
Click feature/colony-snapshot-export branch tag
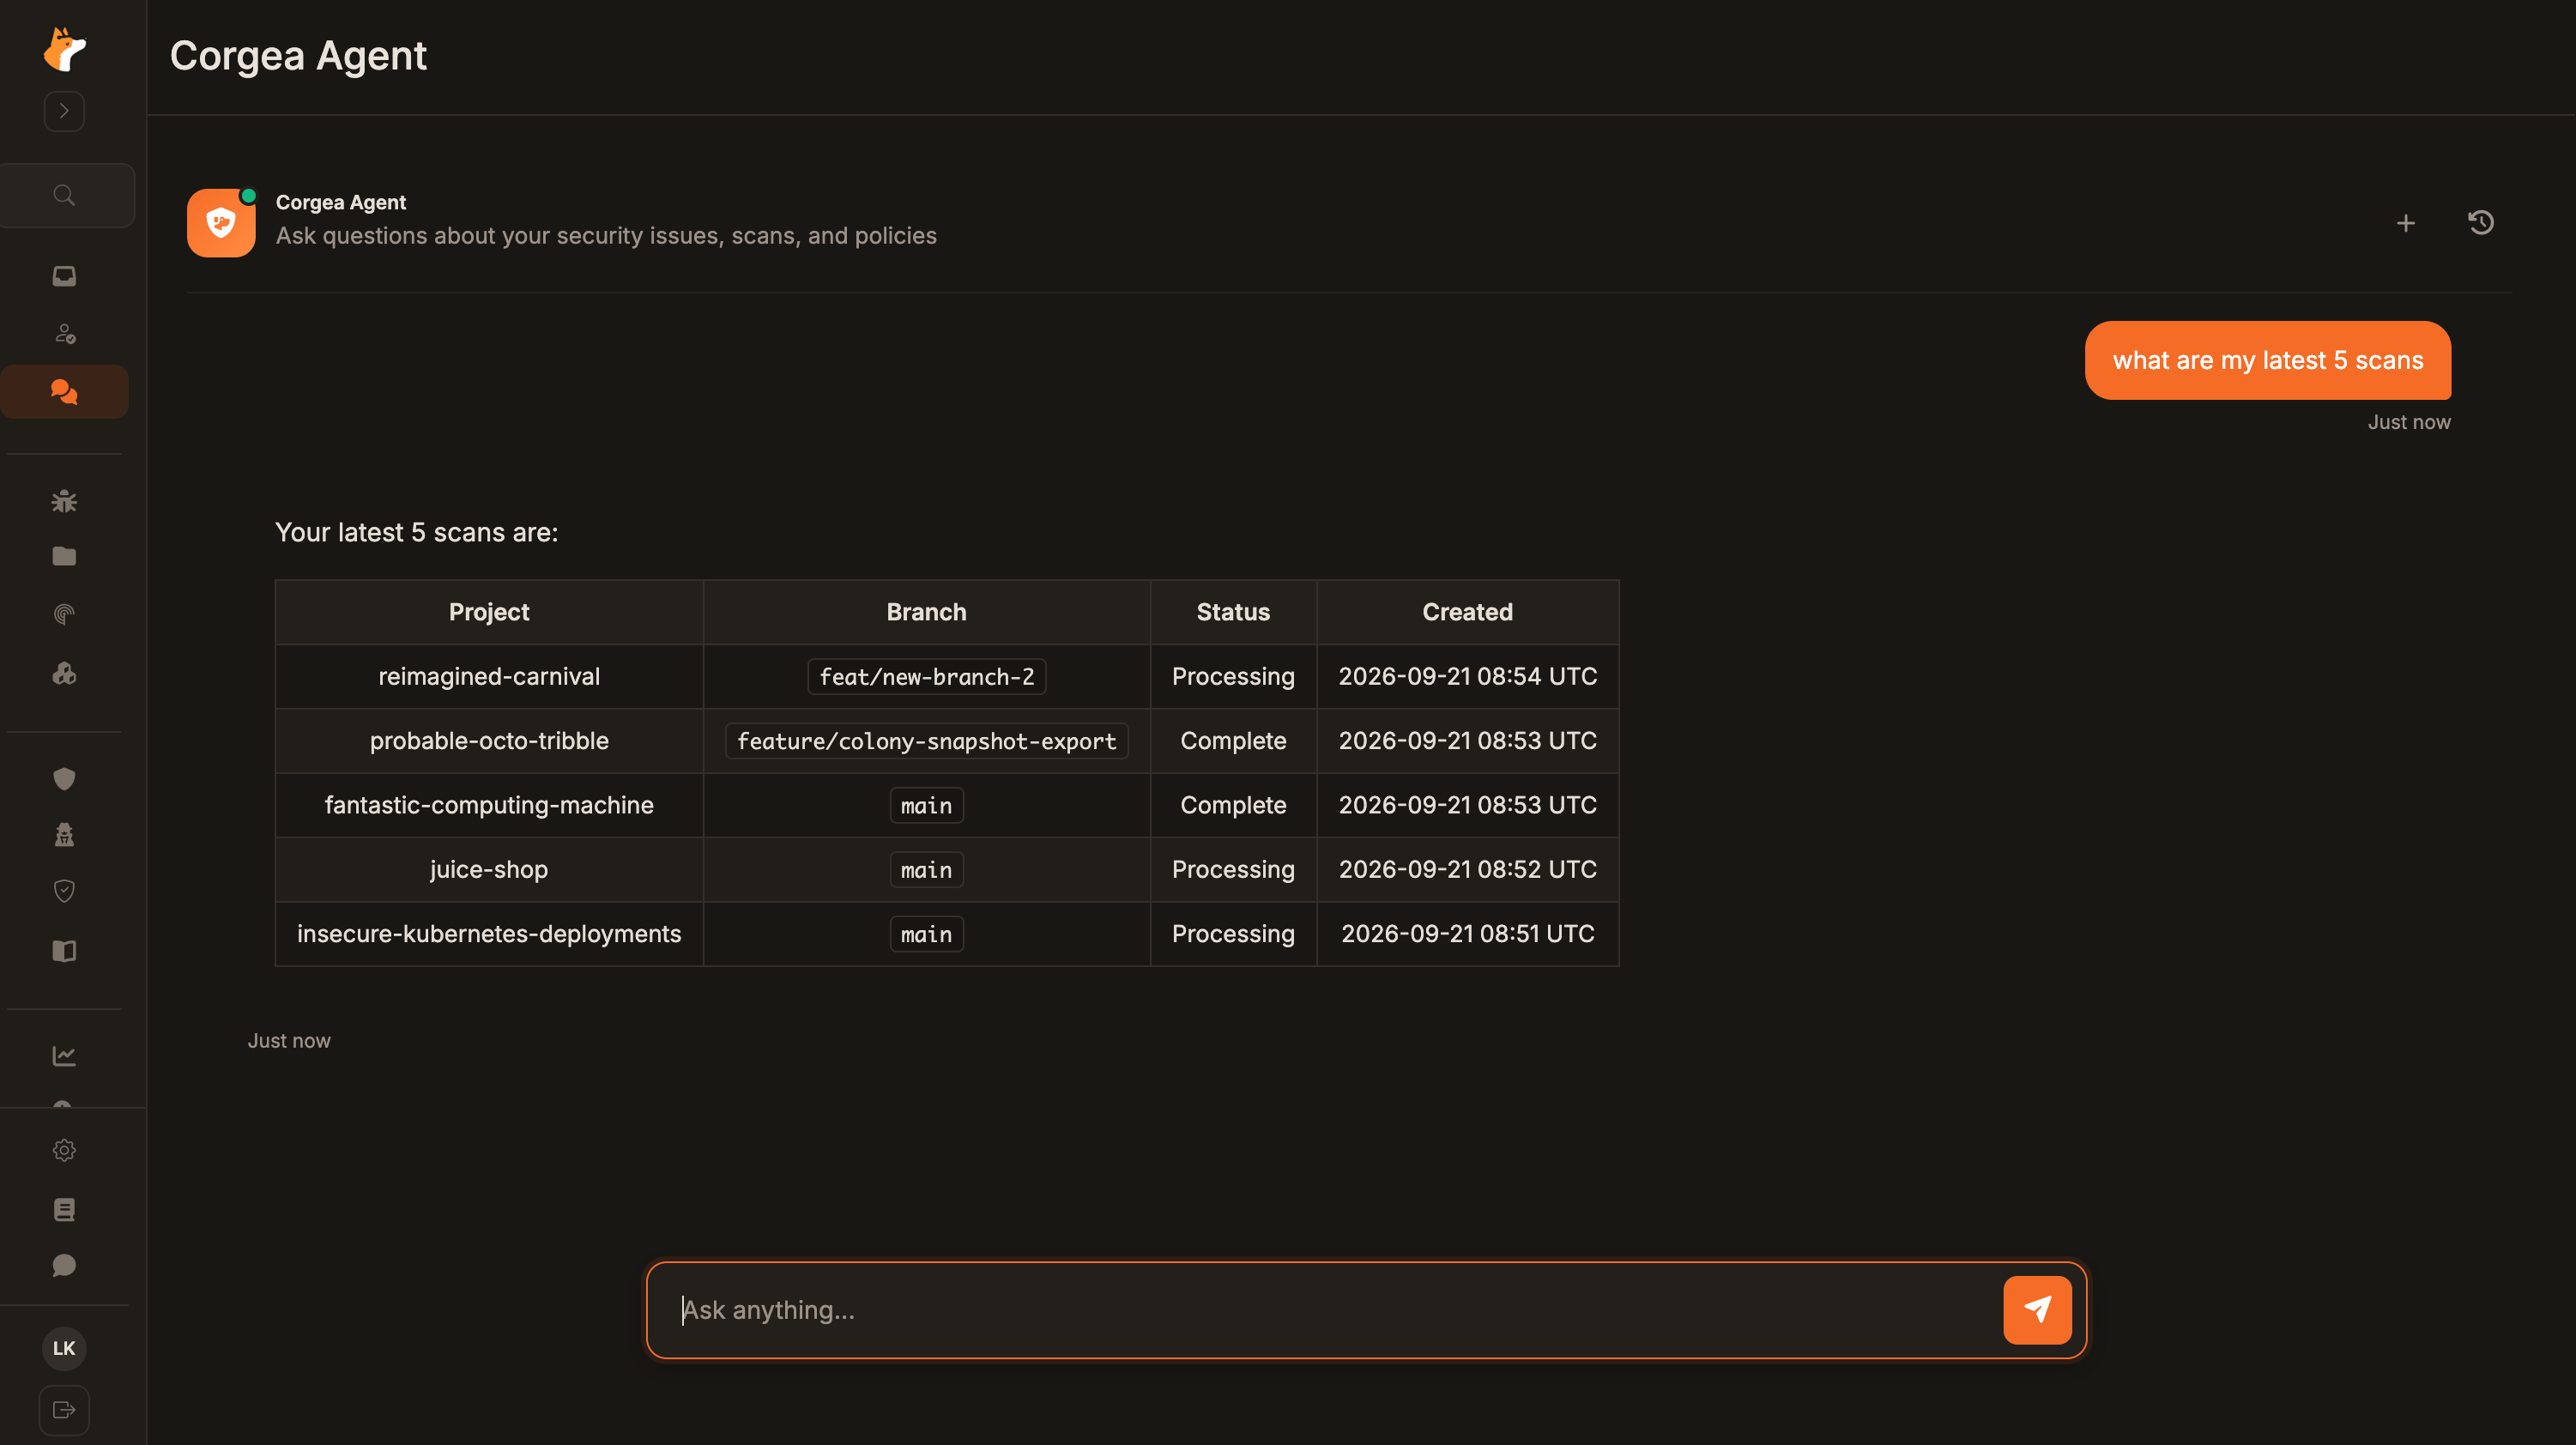tap(926, 741)
